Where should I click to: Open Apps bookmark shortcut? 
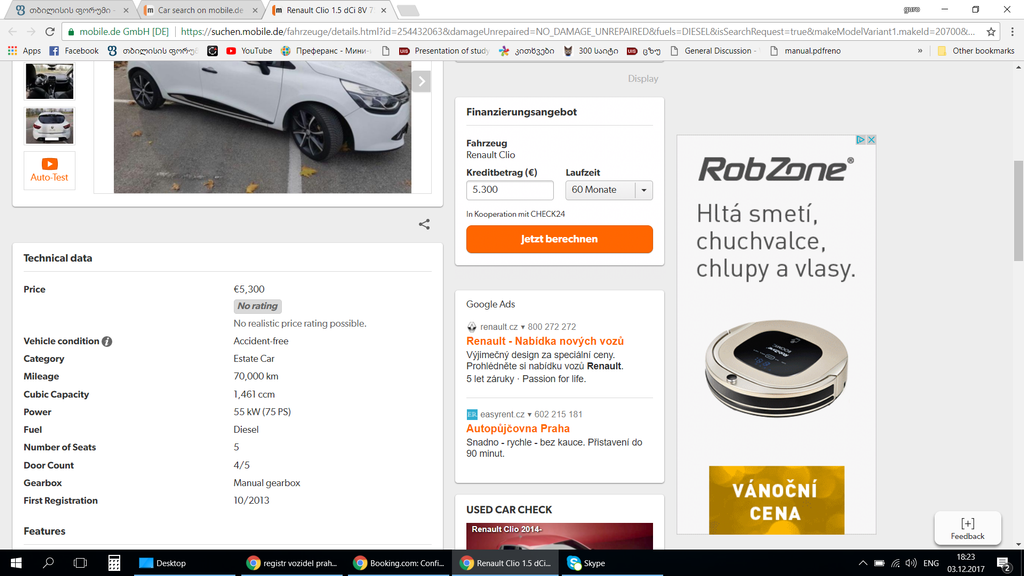click(24, 50)
